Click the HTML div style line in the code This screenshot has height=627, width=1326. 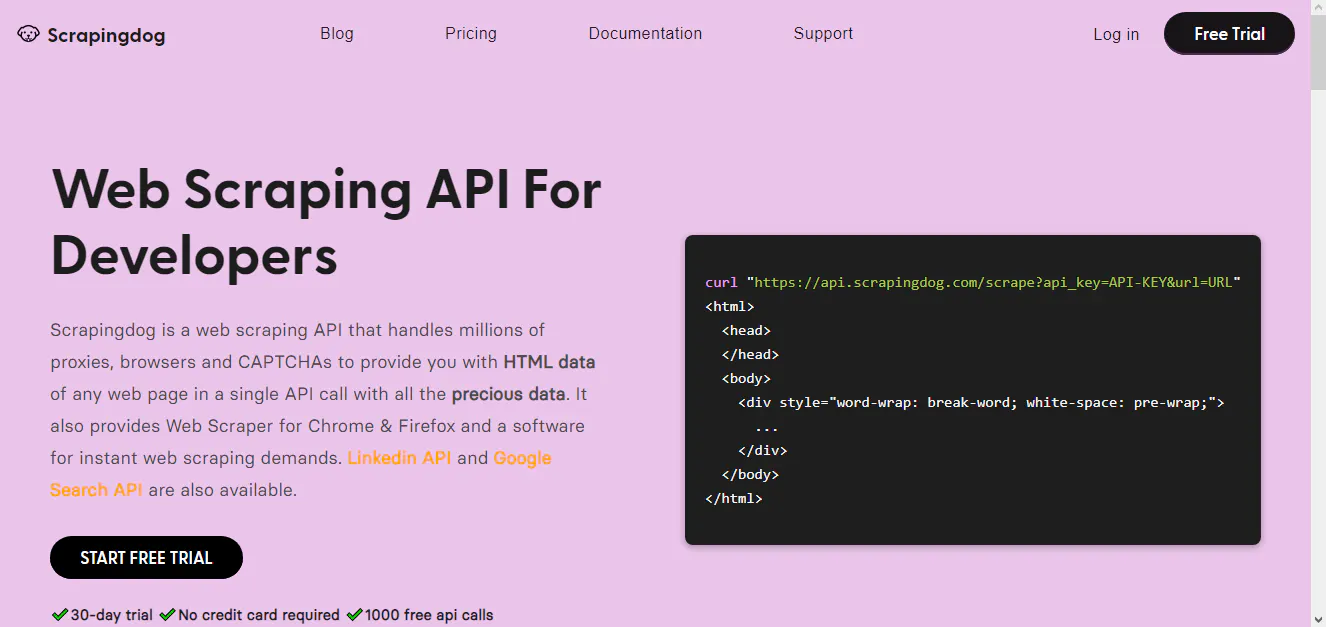[x=980, y=402]
